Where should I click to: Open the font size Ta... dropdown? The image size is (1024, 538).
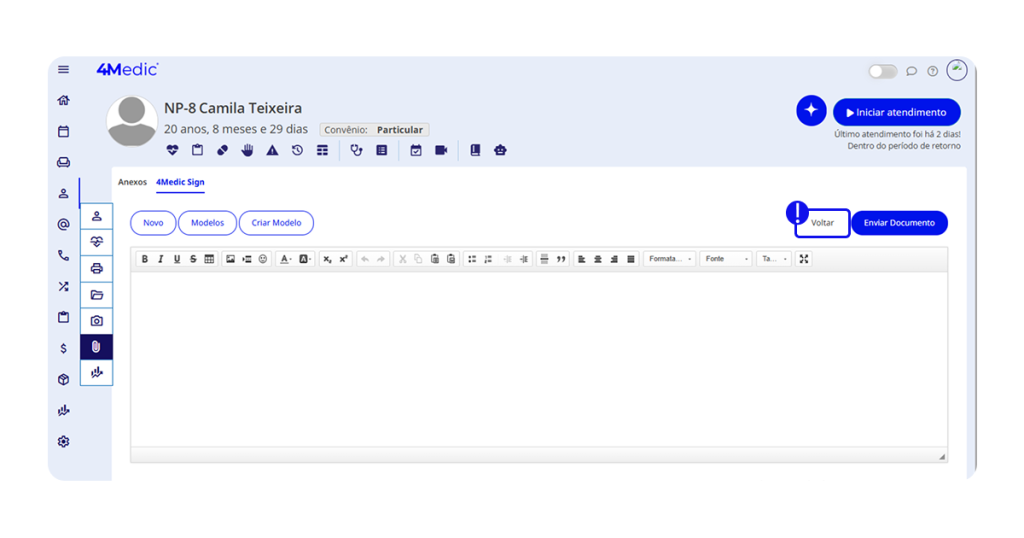[x=775, y=259]
